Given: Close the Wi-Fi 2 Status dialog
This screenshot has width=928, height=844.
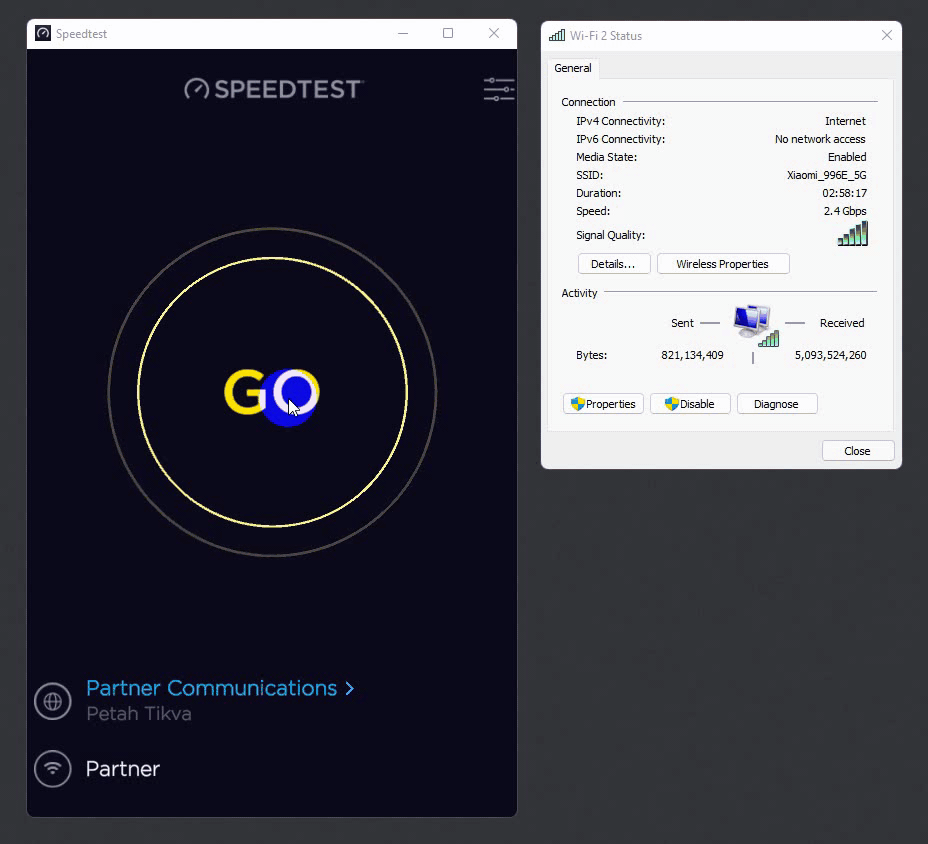Looking at the screenshot, I should tap(857, 450).
